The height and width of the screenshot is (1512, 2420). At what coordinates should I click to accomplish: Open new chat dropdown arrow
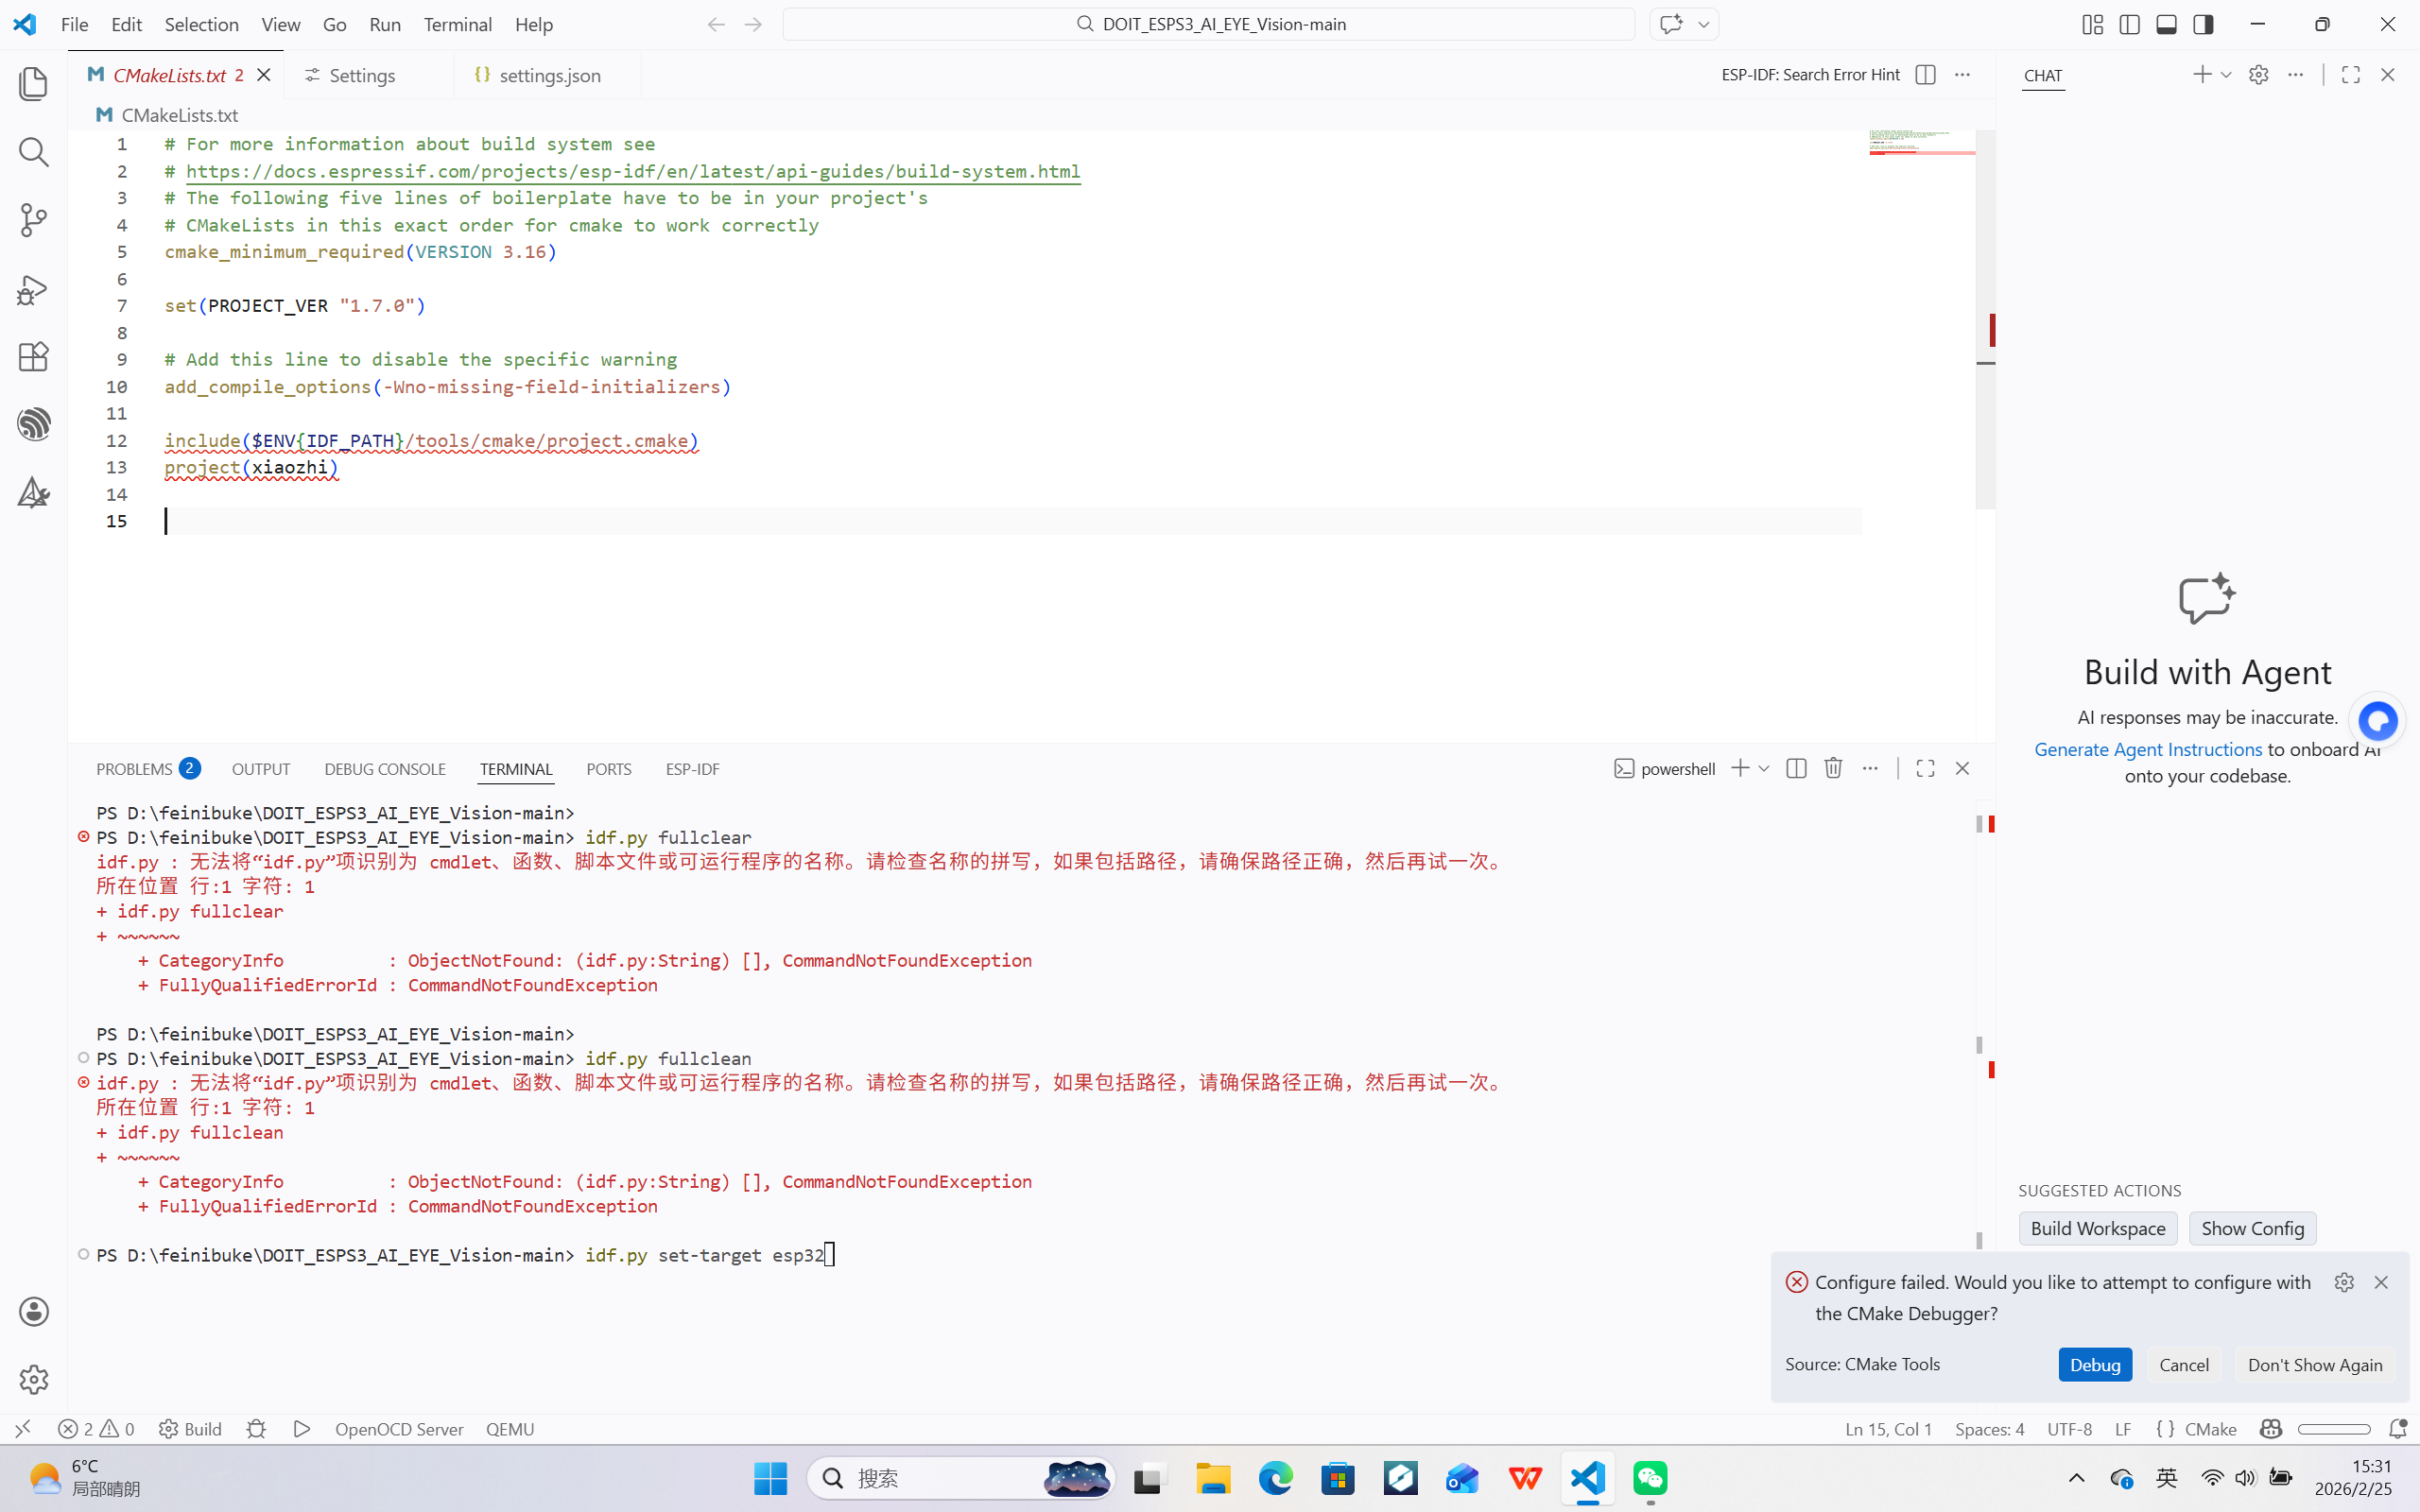pyautogui.click(x=2226, y=75)
